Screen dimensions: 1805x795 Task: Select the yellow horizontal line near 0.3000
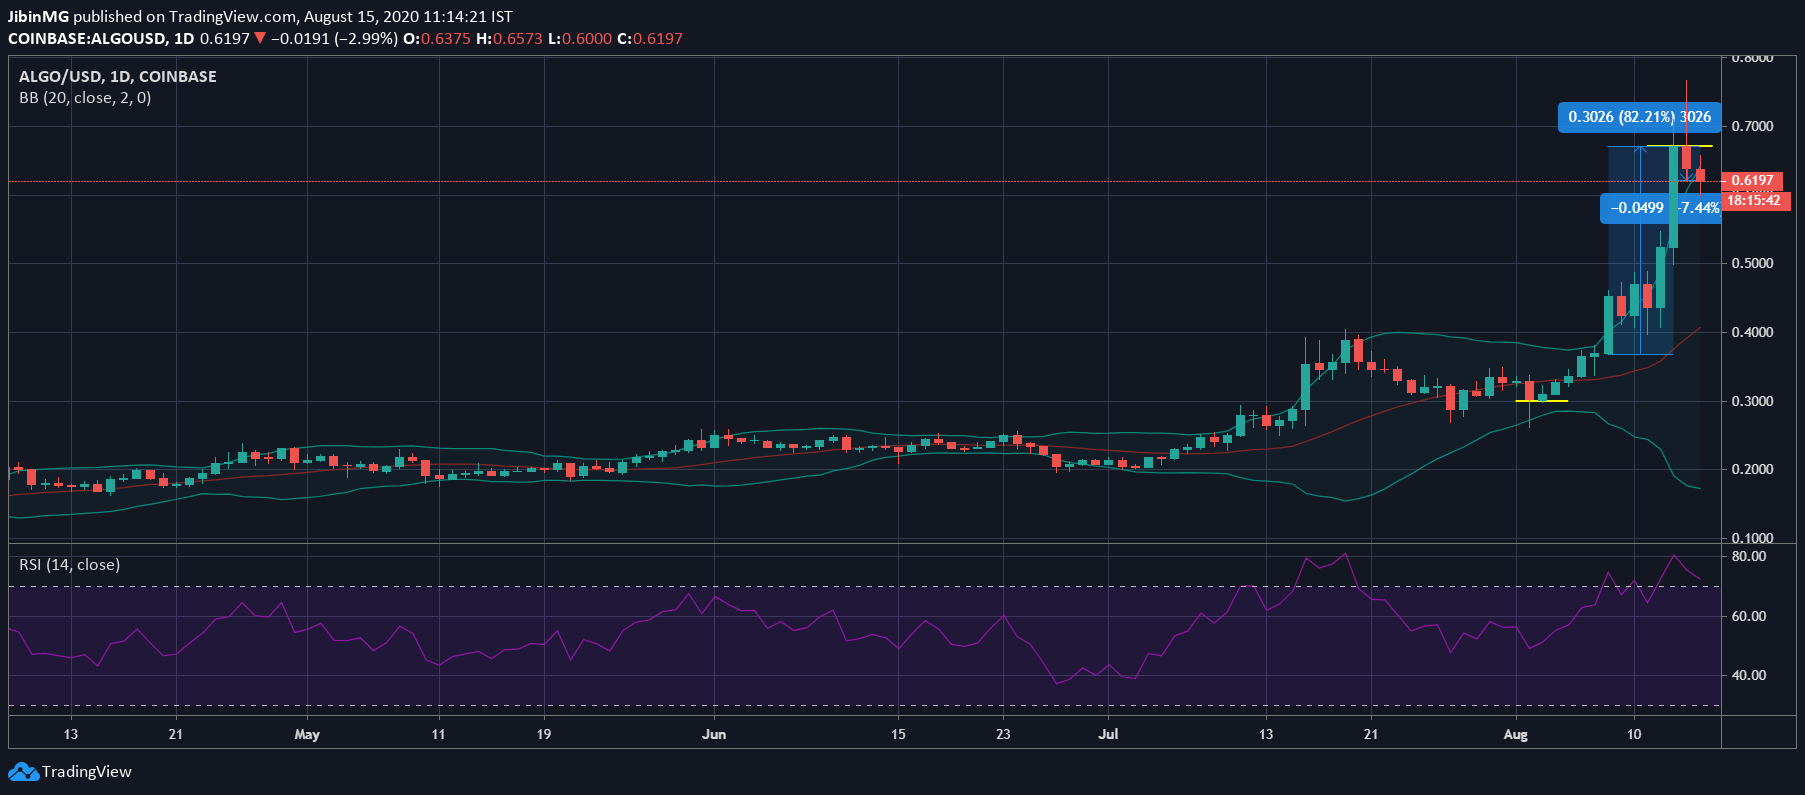coord(1541,401)
